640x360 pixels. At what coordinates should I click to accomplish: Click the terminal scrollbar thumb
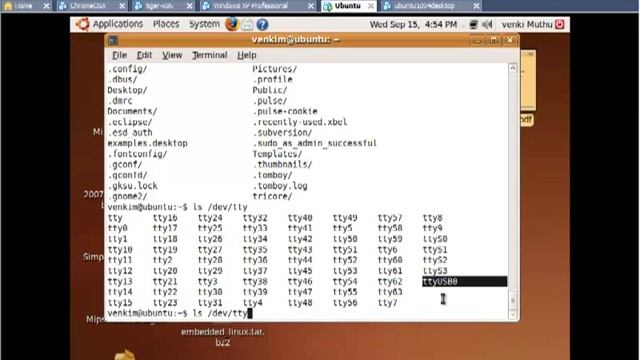pyautogui.click(x=513, y=300)
